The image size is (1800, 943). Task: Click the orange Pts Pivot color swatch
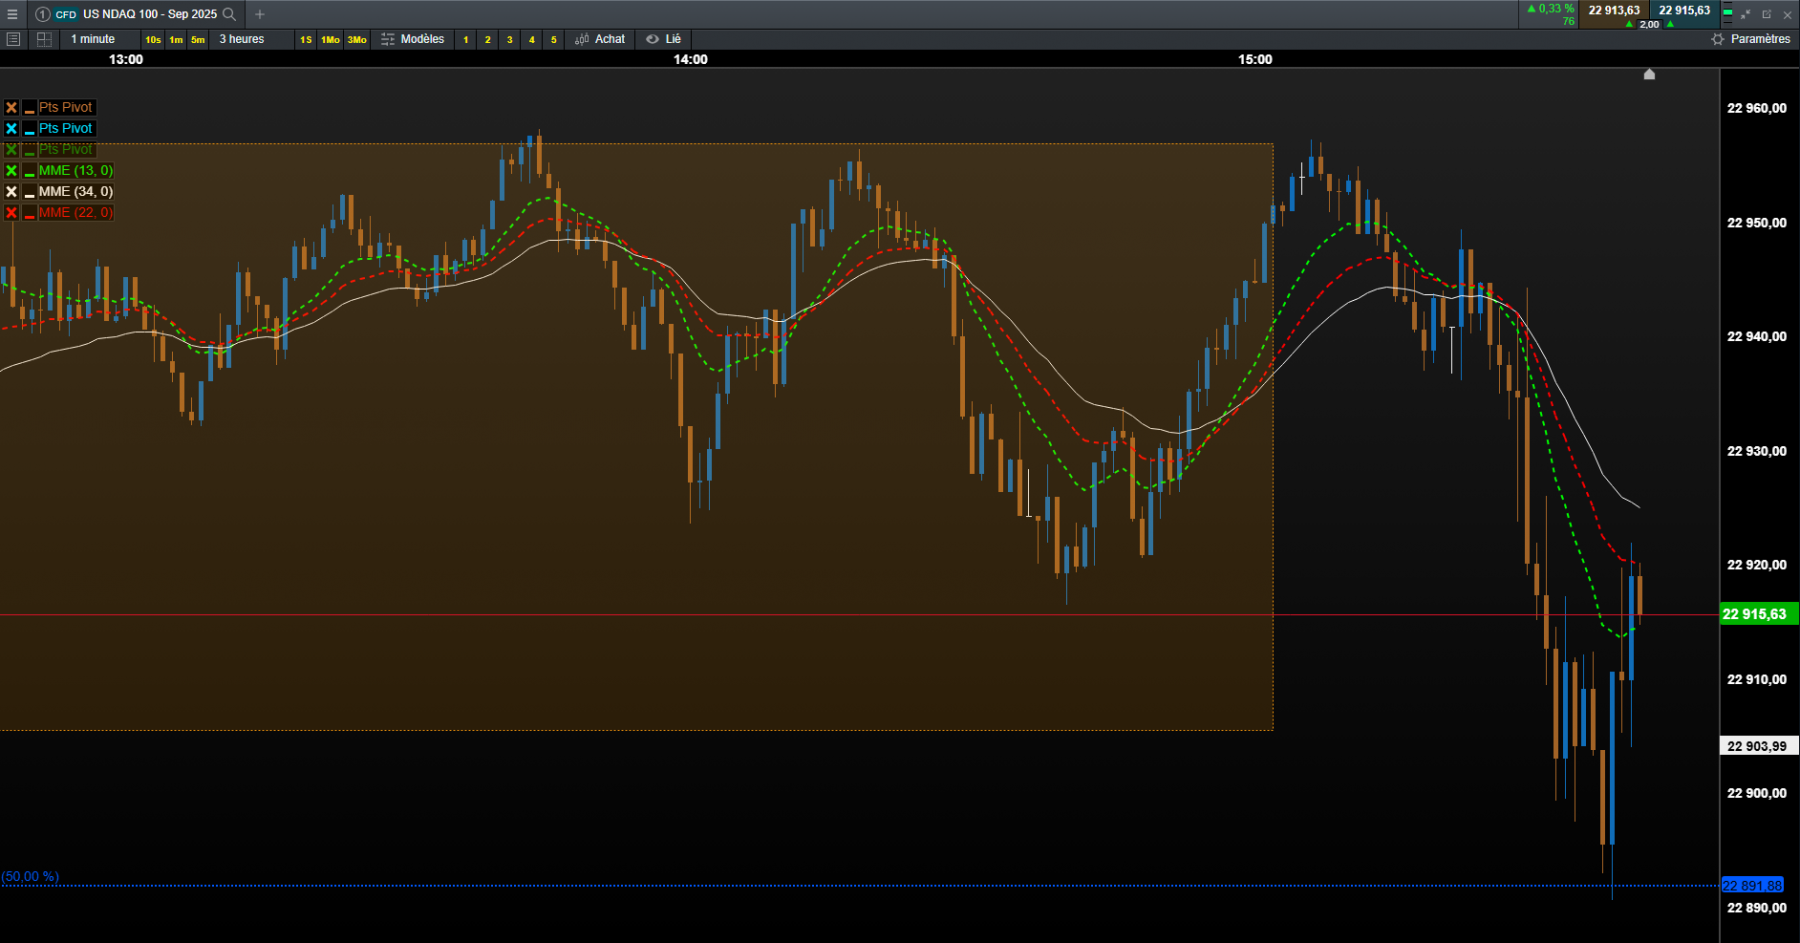[x=30, y=107]
